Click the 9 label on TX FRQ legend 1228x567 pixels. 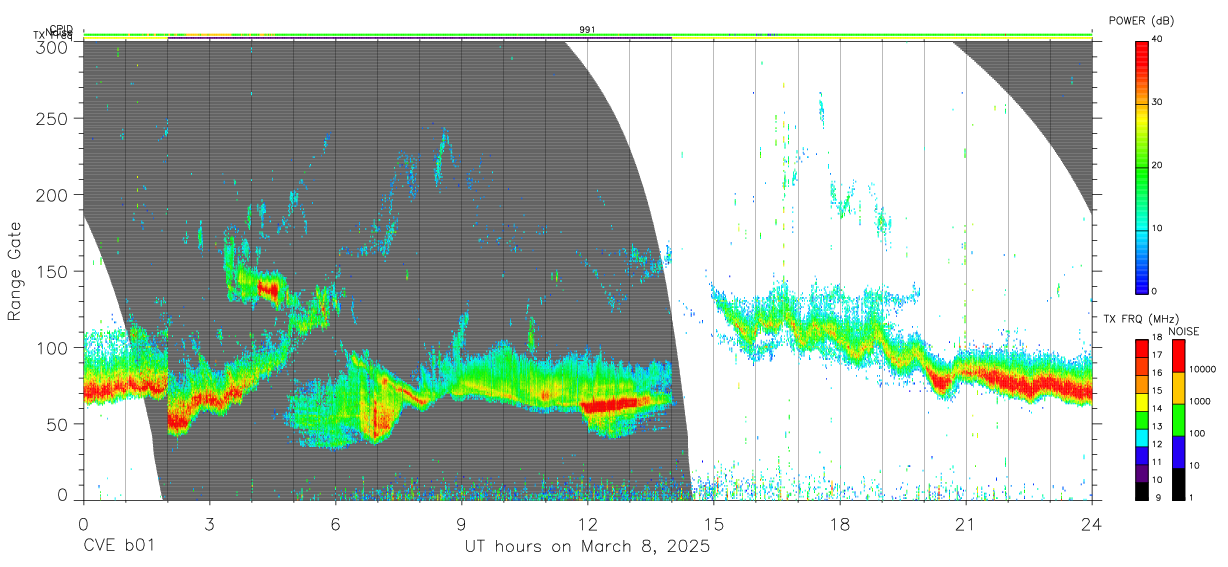tap(1157, 497)
